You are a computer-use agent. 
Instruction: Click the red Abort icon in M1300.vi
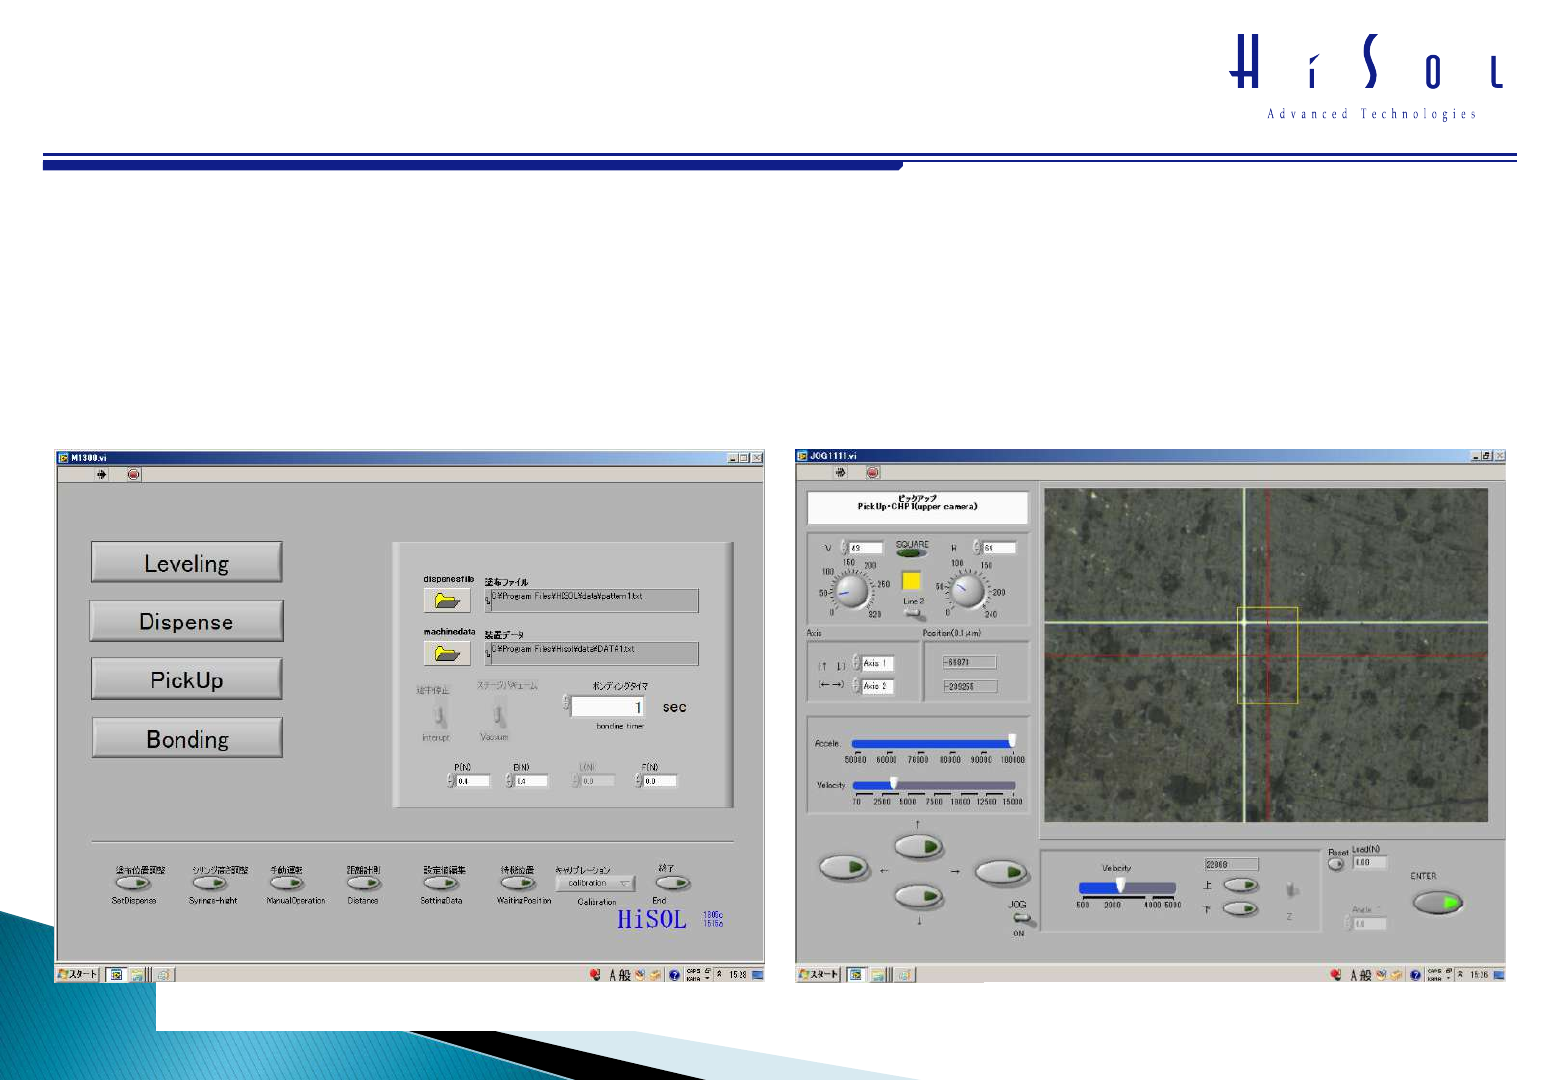click(x=134, y=474)
